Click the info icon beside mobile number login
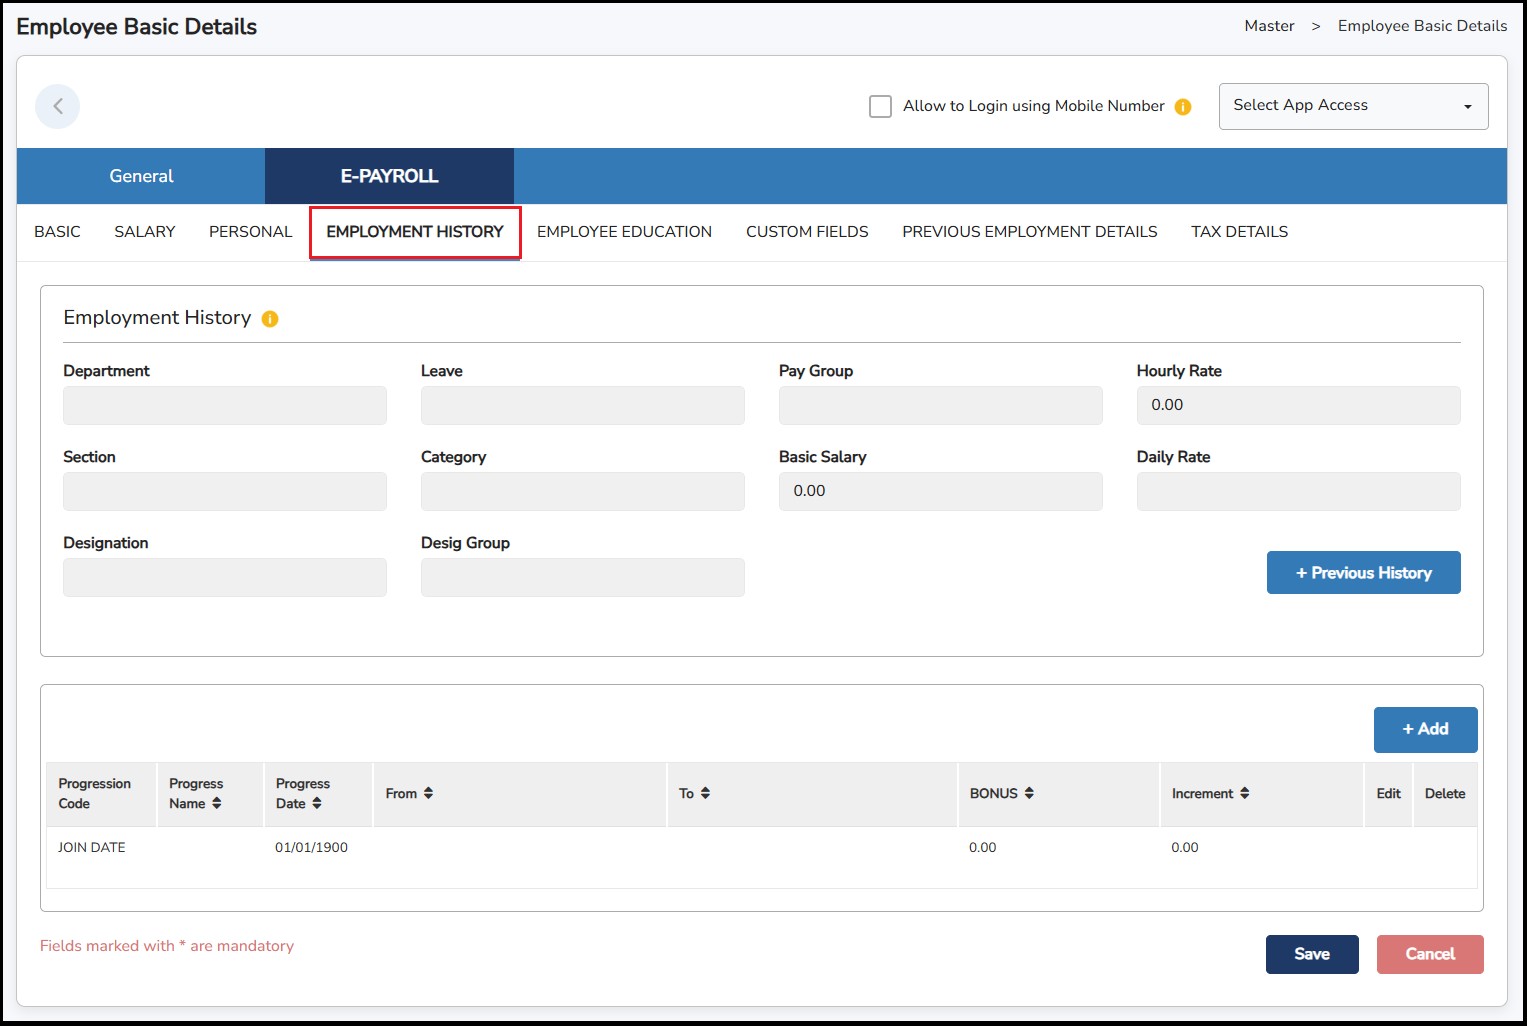Screen dimensions: 1527x1026 1183,106
